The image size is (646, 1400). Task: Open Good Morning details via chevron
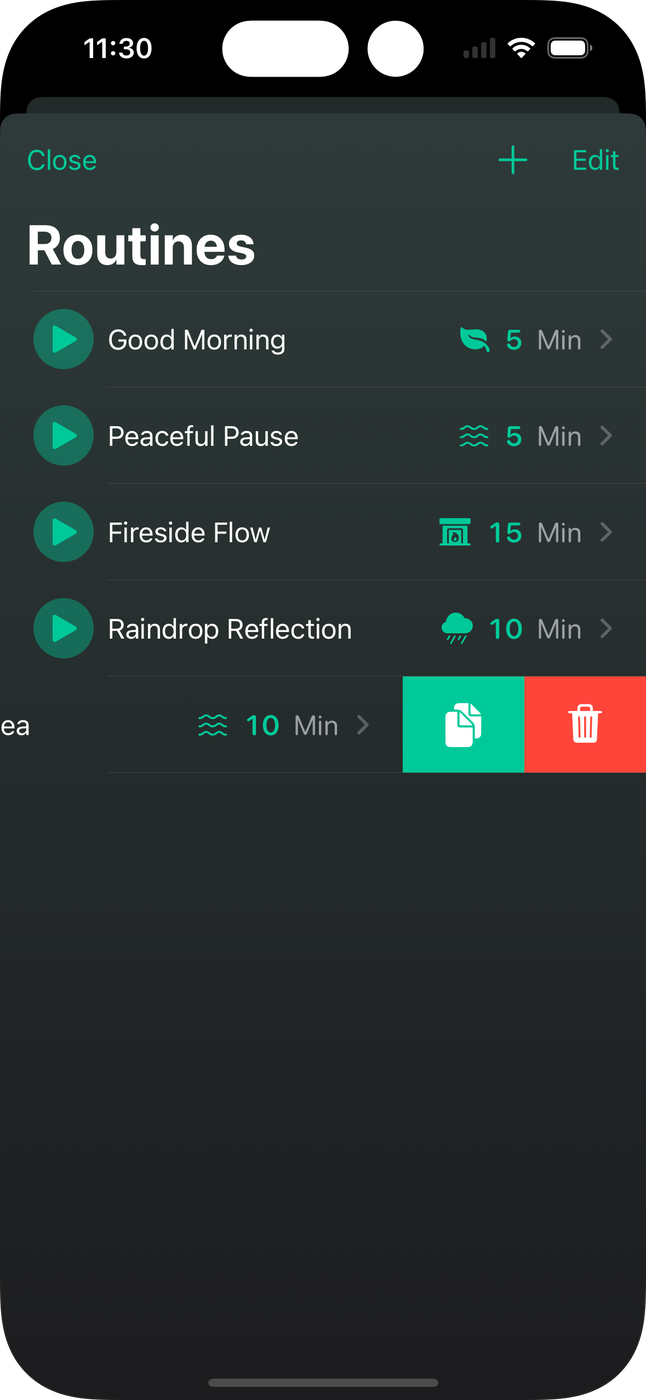[x=606, y=340]
